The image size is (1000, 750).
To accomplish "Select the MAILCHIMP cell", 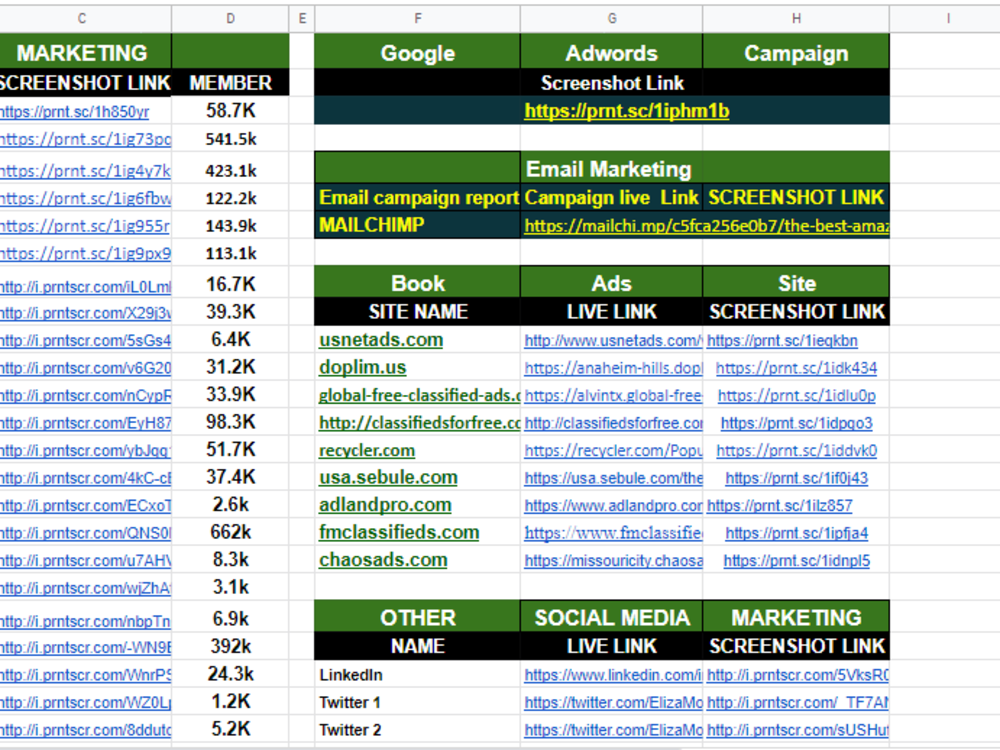I will click(x=418, y=225).
